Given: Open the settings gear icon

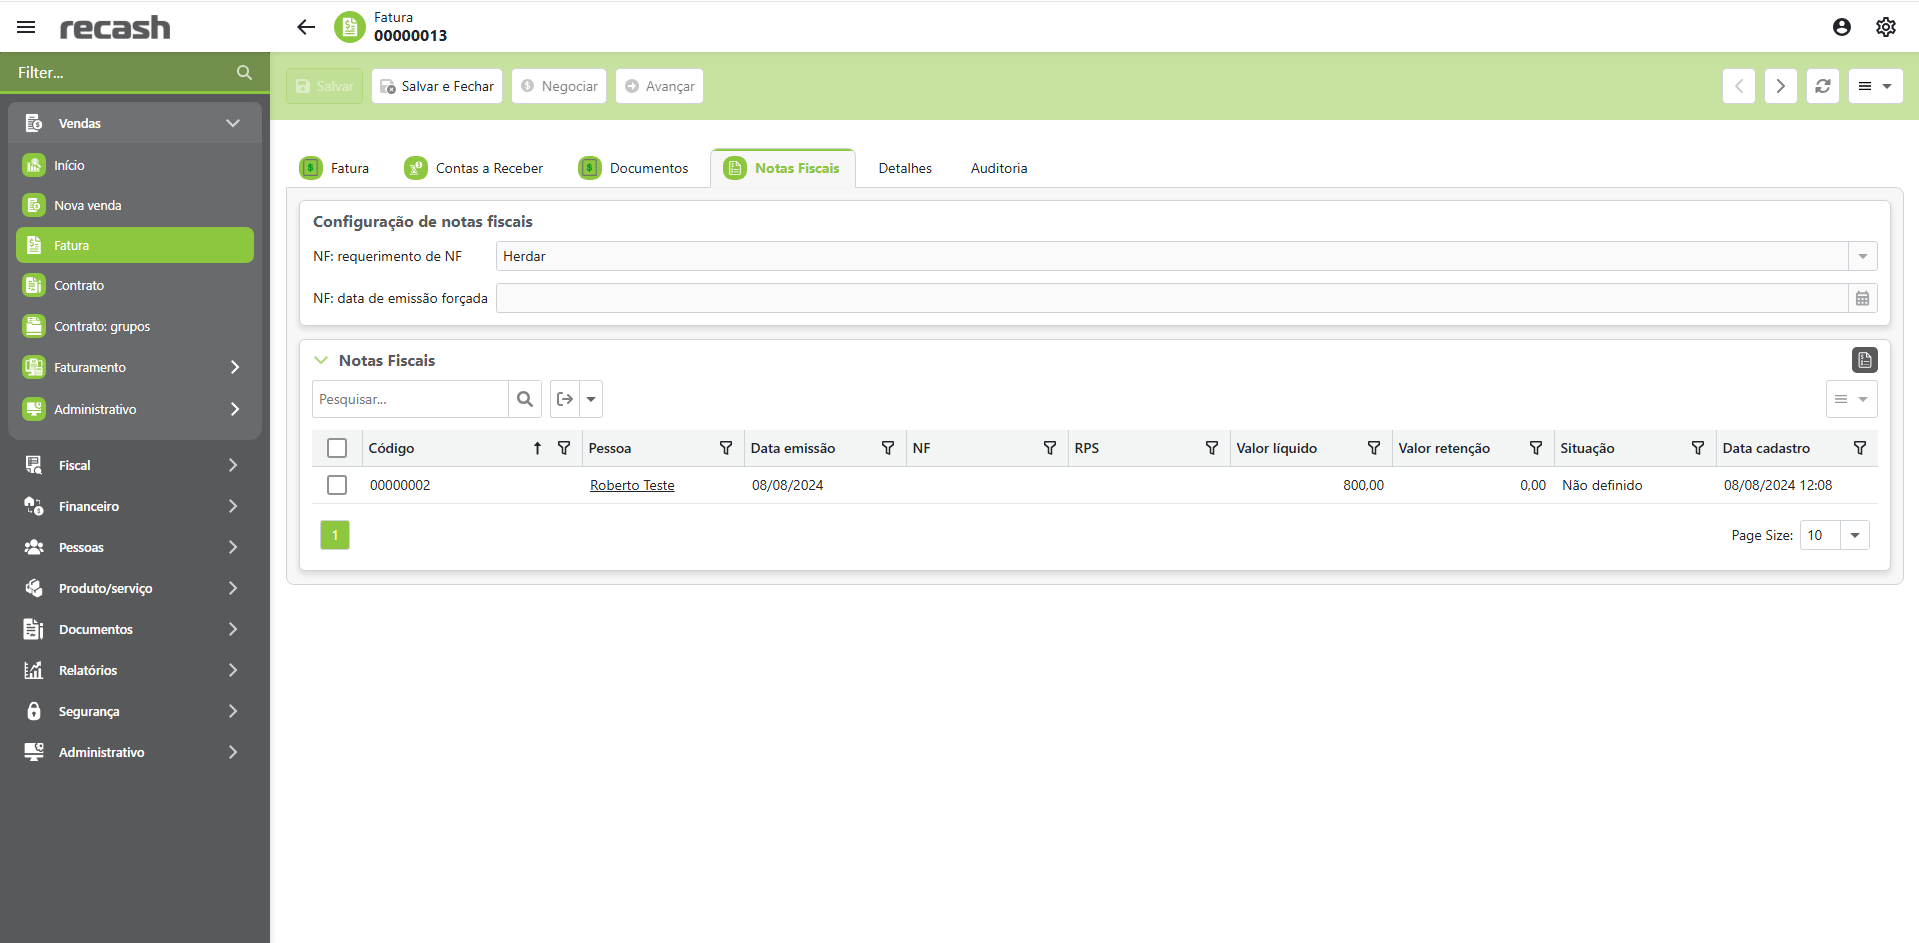Looking at the screenshot, I should (1885, 27).
